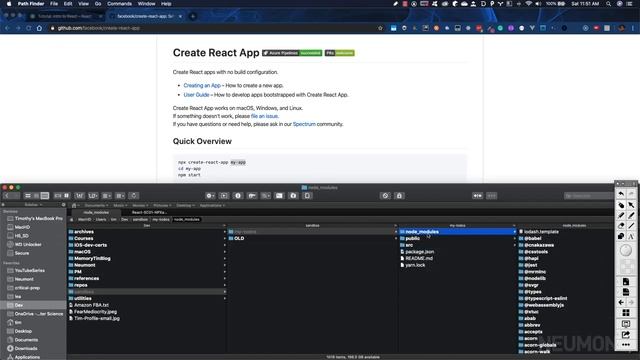Image resolution: width=640 pixels, height=360 pixels.
Task: Click the gear action toolbar button
Action: click(x=210, y=196)
